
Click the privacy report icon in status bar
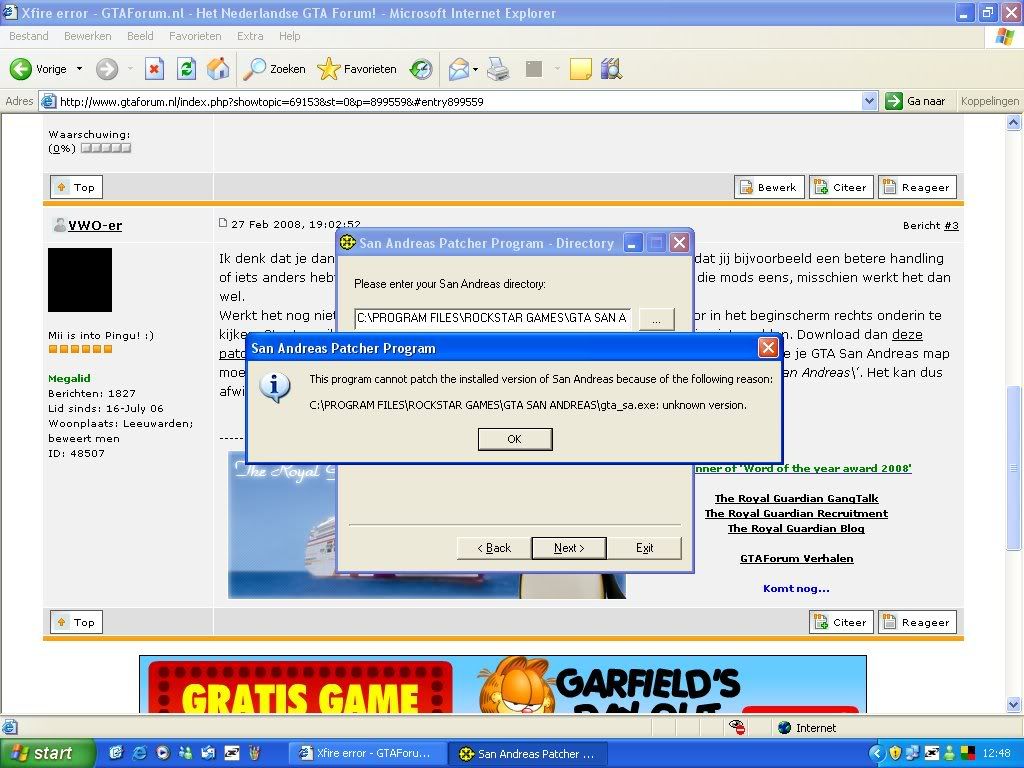(737, 728)
